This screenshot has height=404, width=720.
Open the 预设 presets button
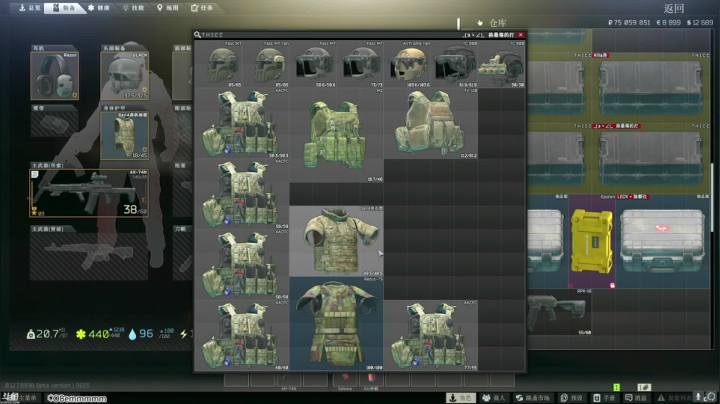coord(572,398)
